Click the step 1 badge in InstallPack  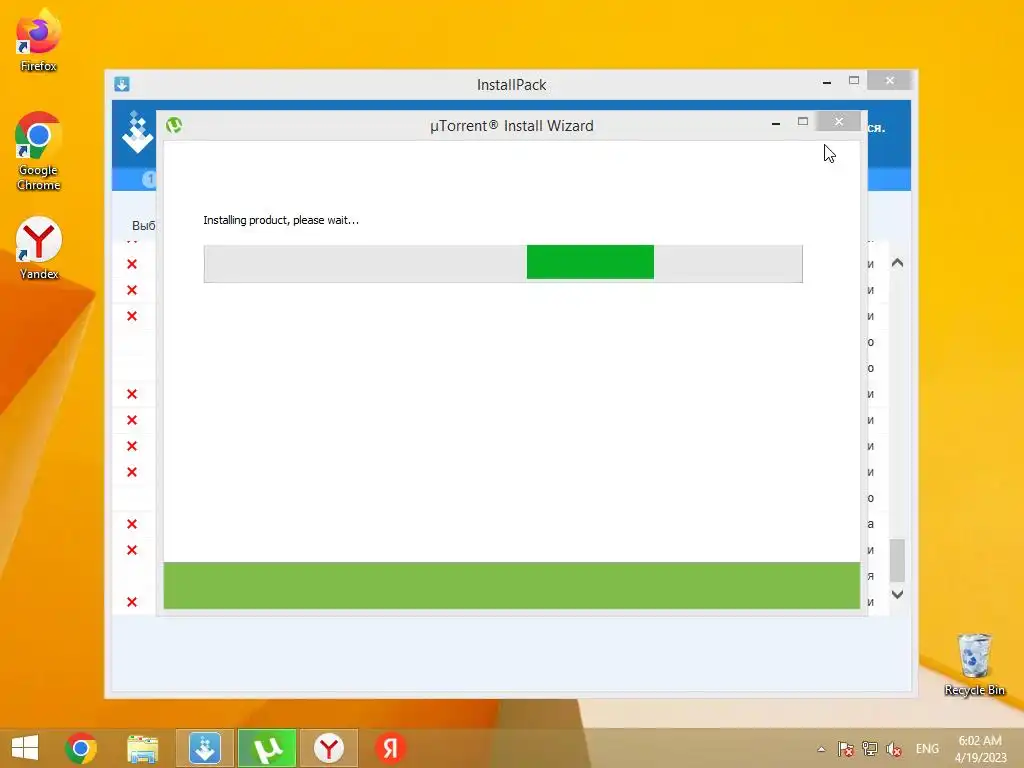149,178
